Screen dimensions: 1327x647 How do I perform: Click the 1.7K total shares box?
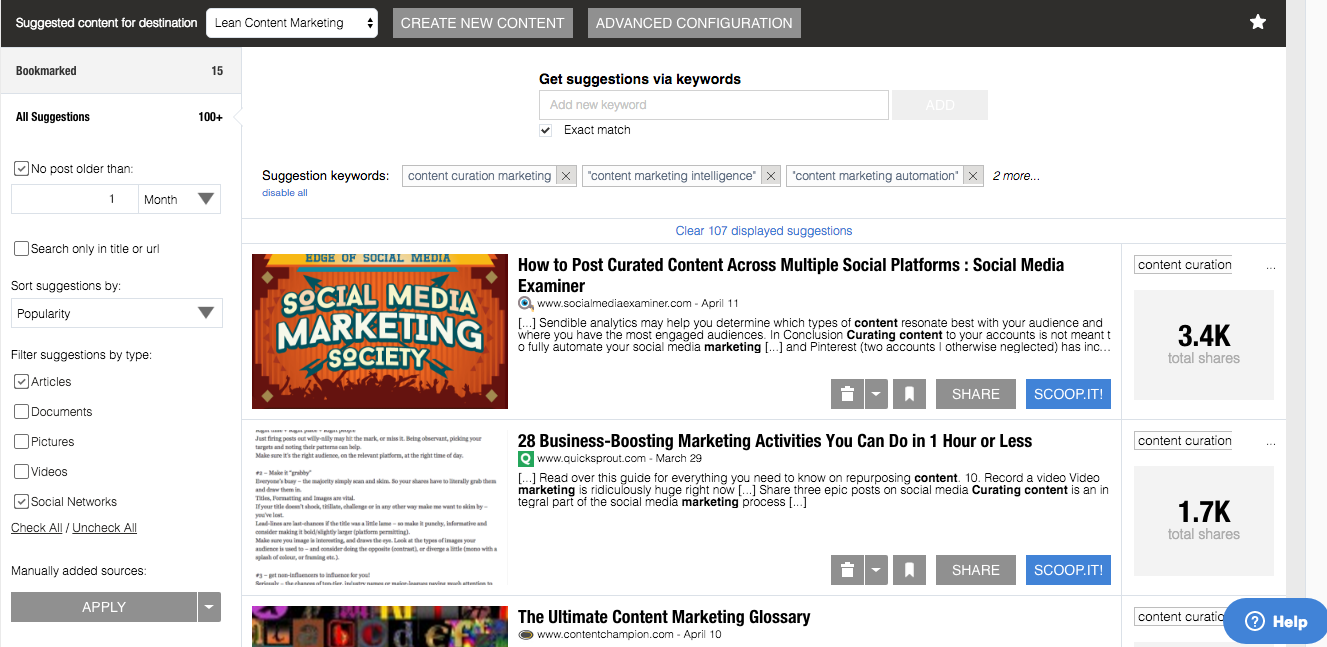(1204, 520)
